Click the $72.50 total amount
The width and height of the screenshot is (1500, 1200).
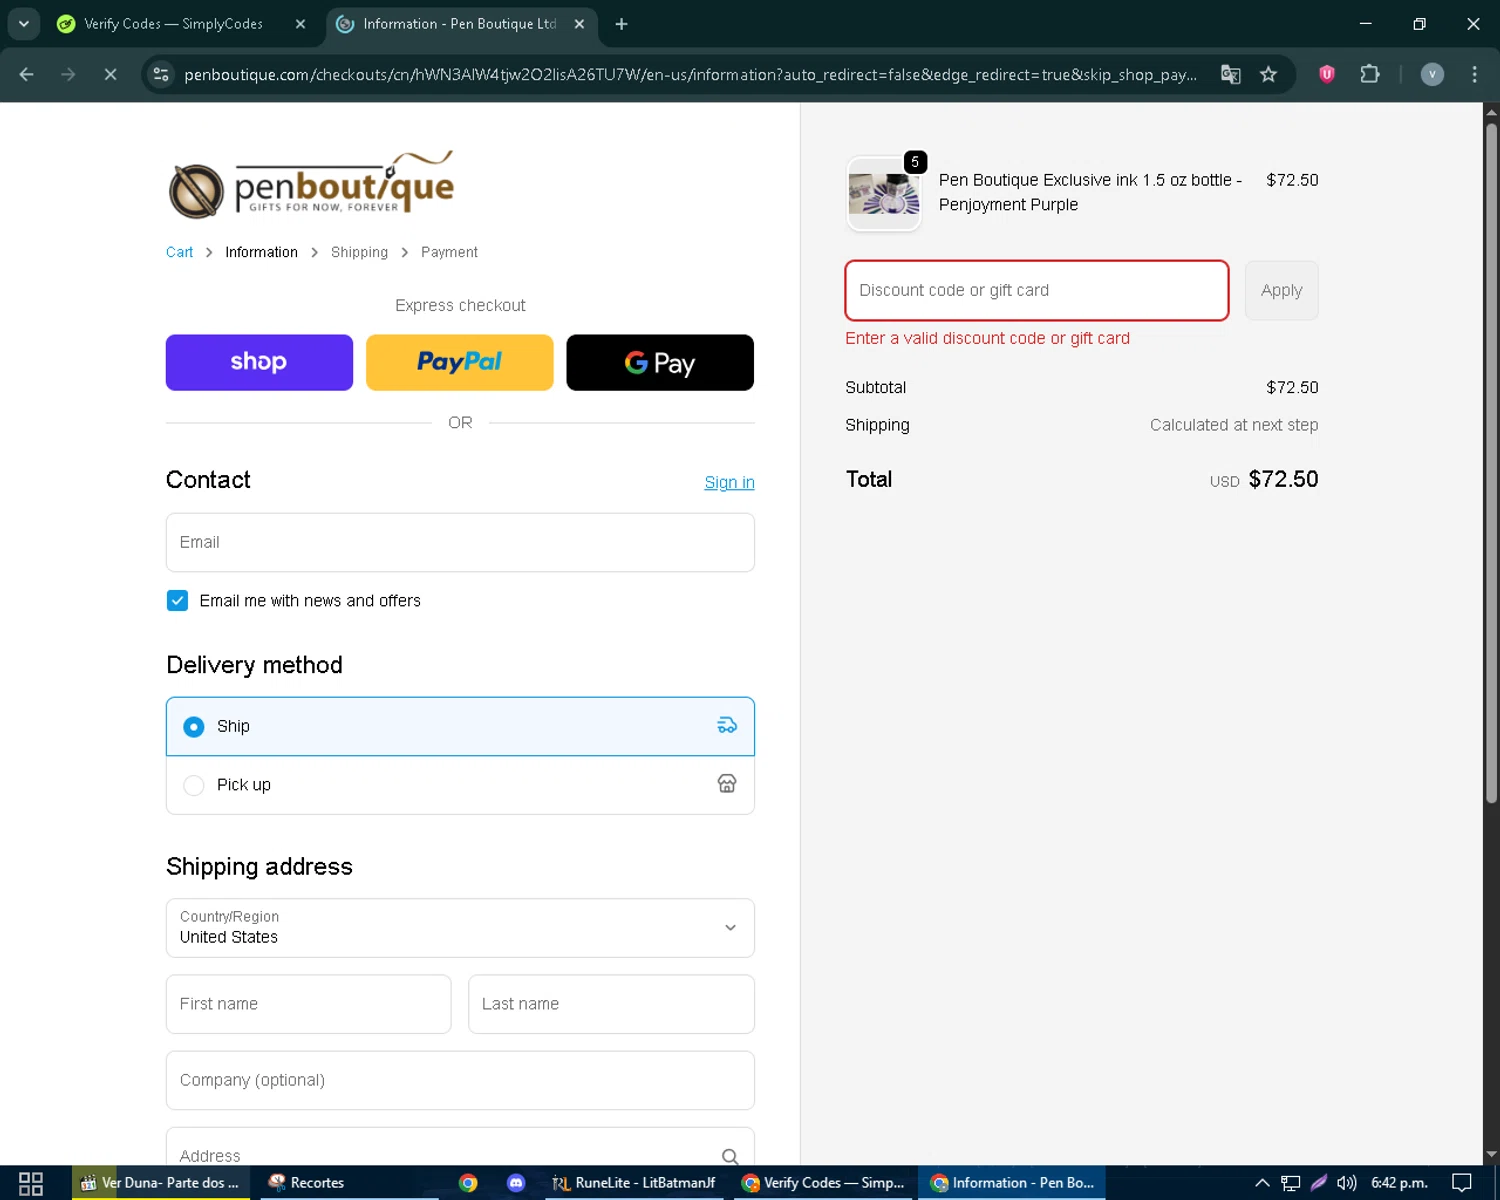coord(1283,479)
